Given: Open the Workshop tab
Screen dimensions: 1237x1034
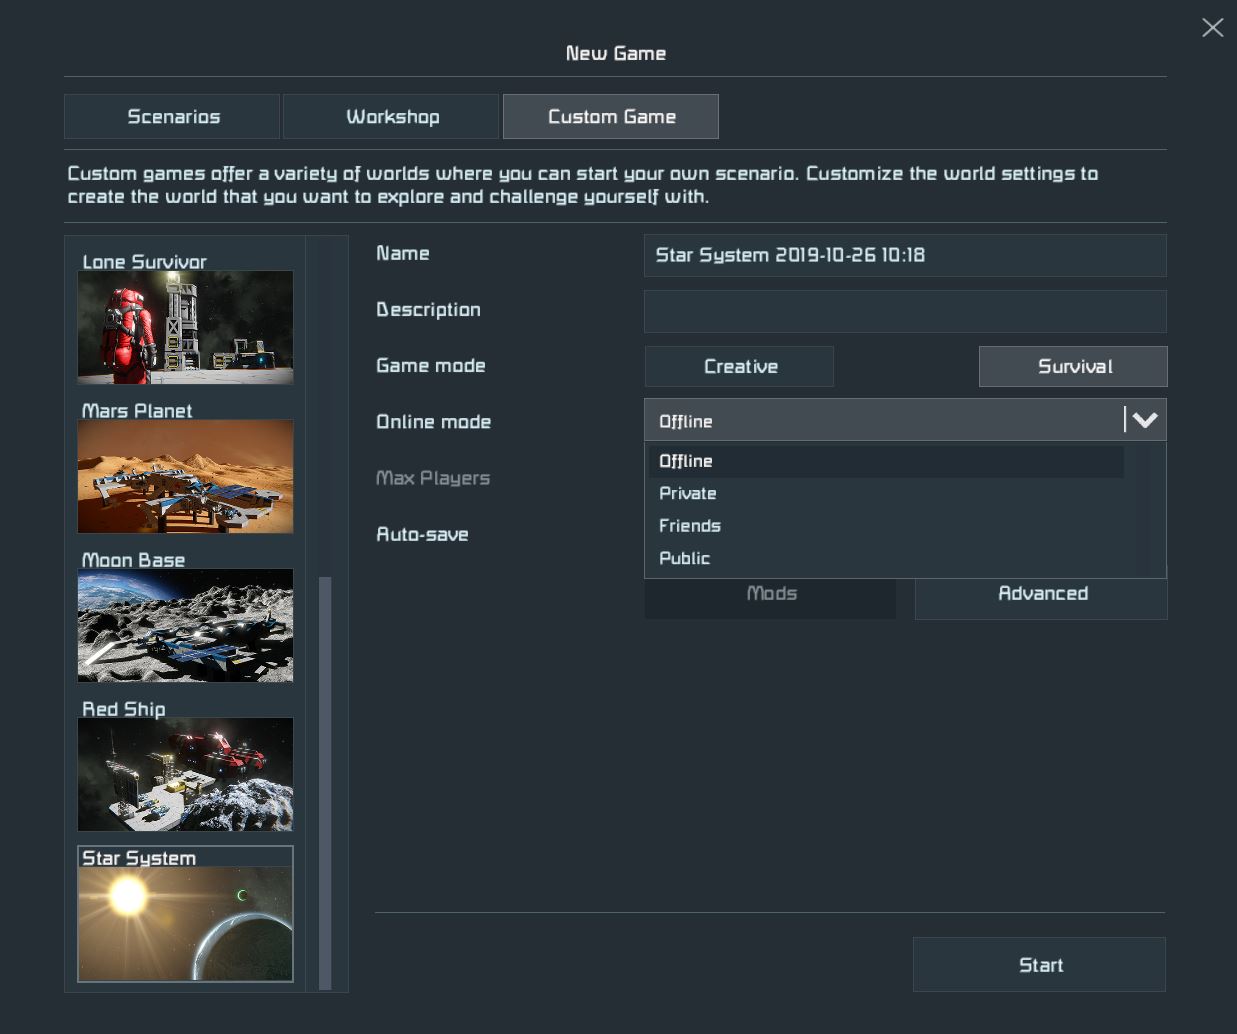Looking at the screenshot, I should tap(391, 116).
